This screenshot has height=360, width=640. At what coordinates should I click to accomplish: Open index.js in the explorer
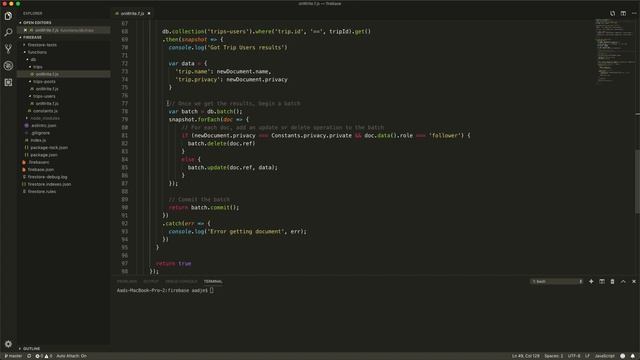[x=38, y=140]
